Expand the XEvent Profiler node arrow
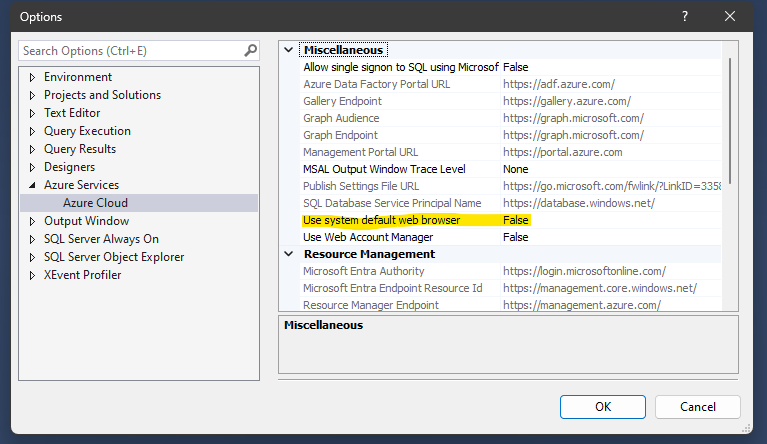767x444 pixels. [32, 275]
